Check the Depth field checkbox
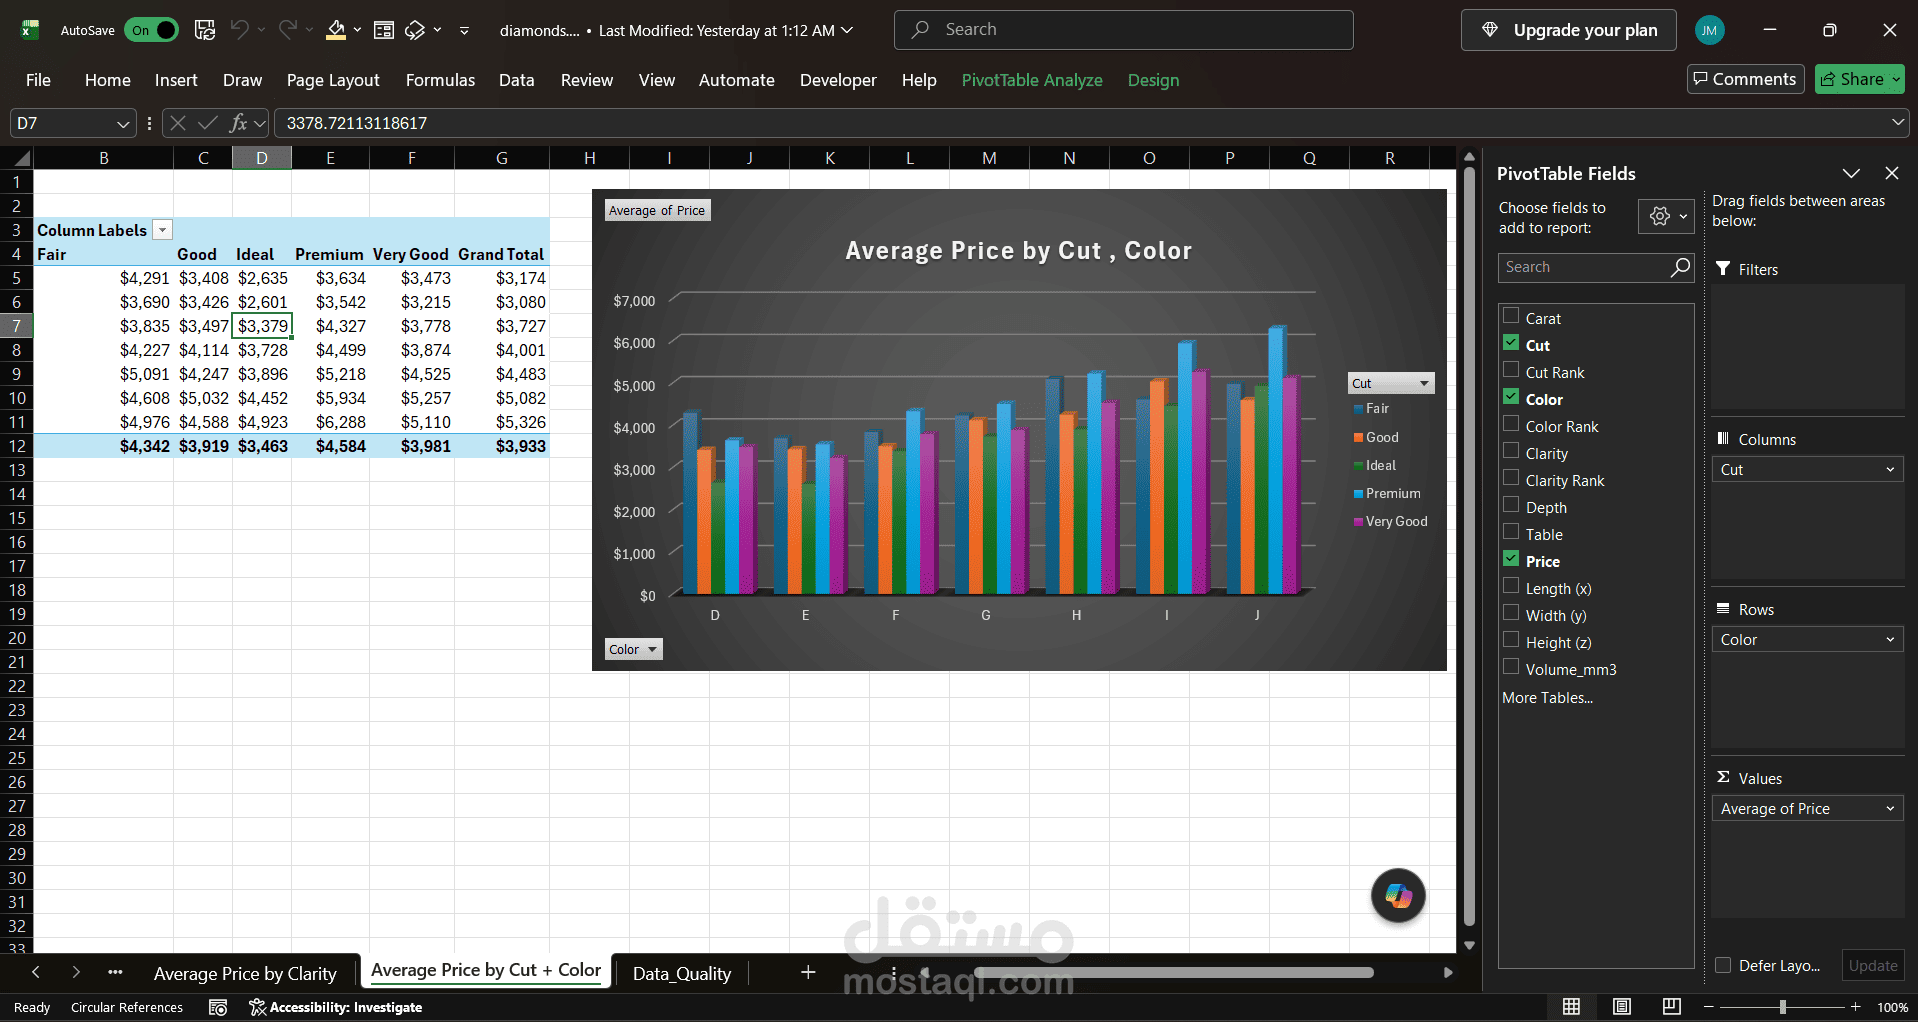 pyautogui.click(x=1511, y=505)
